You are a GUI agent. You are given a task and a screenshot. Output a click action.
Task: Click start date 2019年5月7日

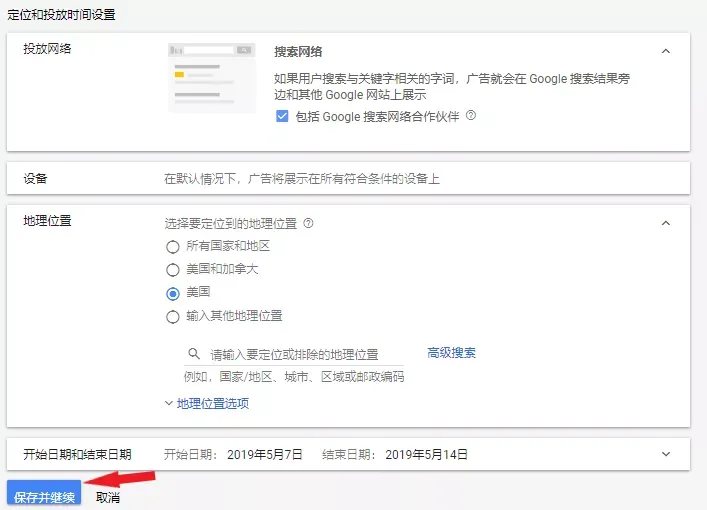(x=265, y=454)
